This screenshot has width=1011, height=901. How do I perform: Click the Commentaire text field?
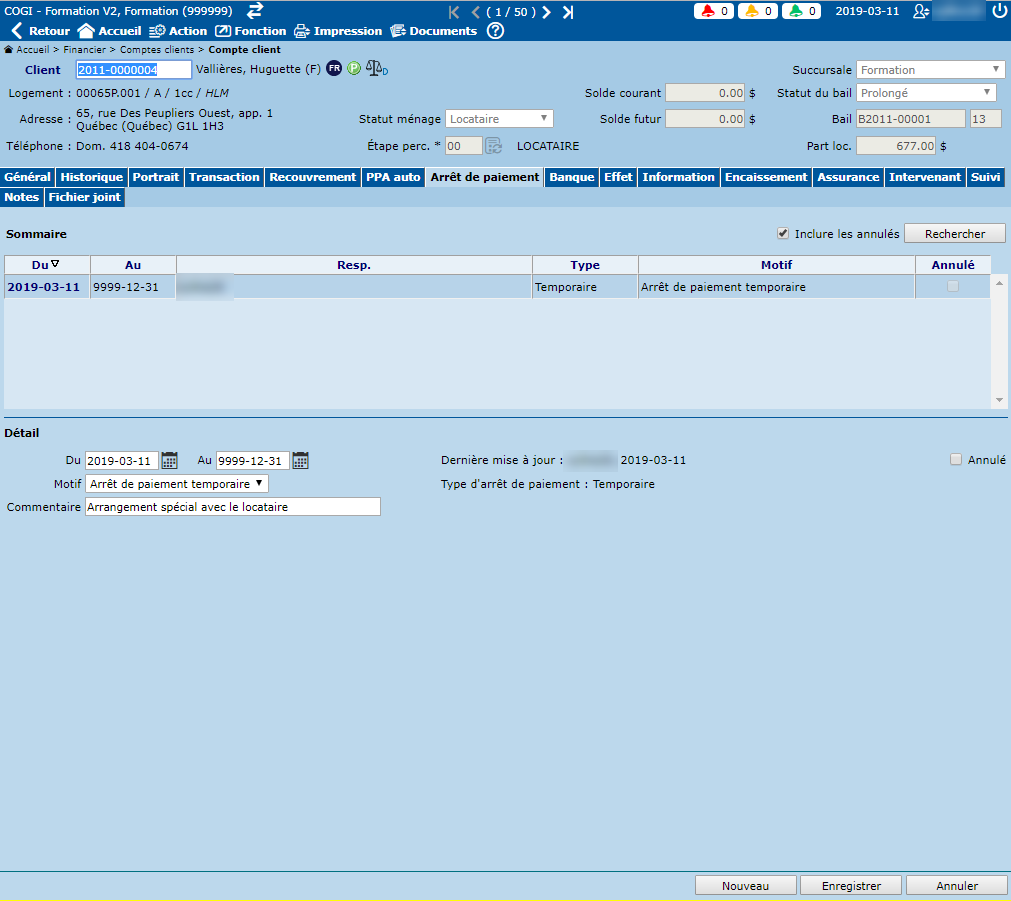click(x=233, y=507)
